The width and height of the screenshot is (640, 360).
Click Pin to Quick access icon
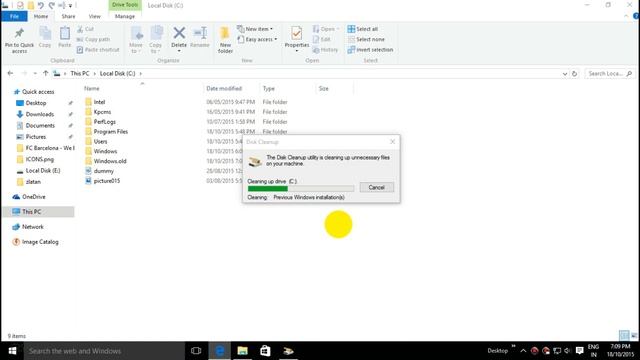19,33
